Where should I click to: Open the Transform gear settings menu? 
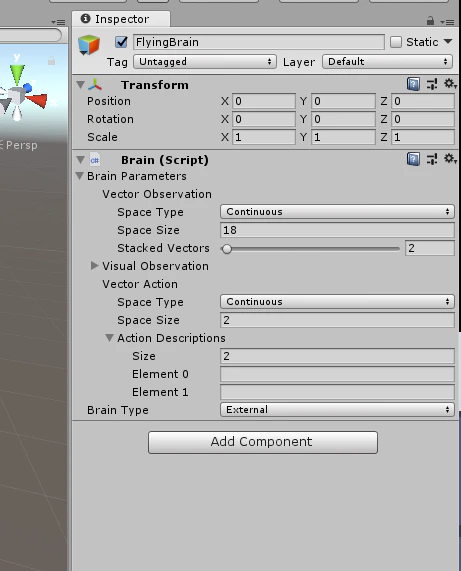tap(450, 84)
